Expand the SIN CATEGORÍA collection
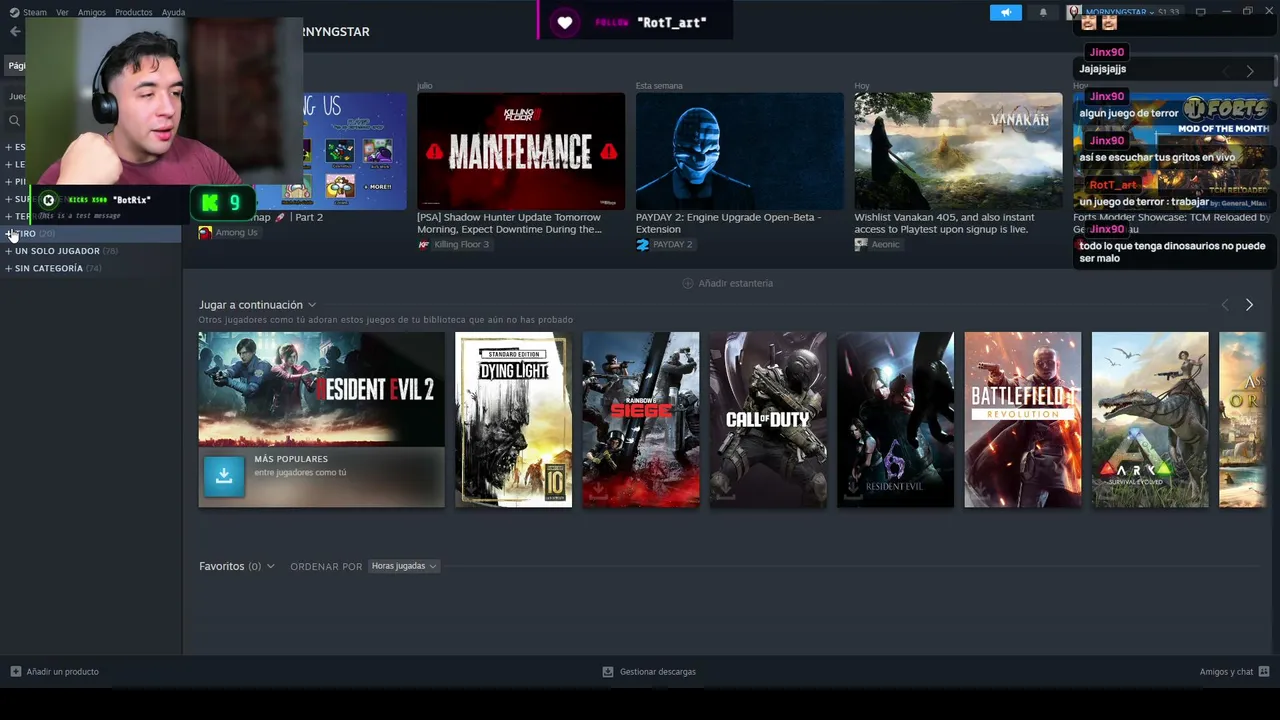1280x720 pixels. click(9, 268)
